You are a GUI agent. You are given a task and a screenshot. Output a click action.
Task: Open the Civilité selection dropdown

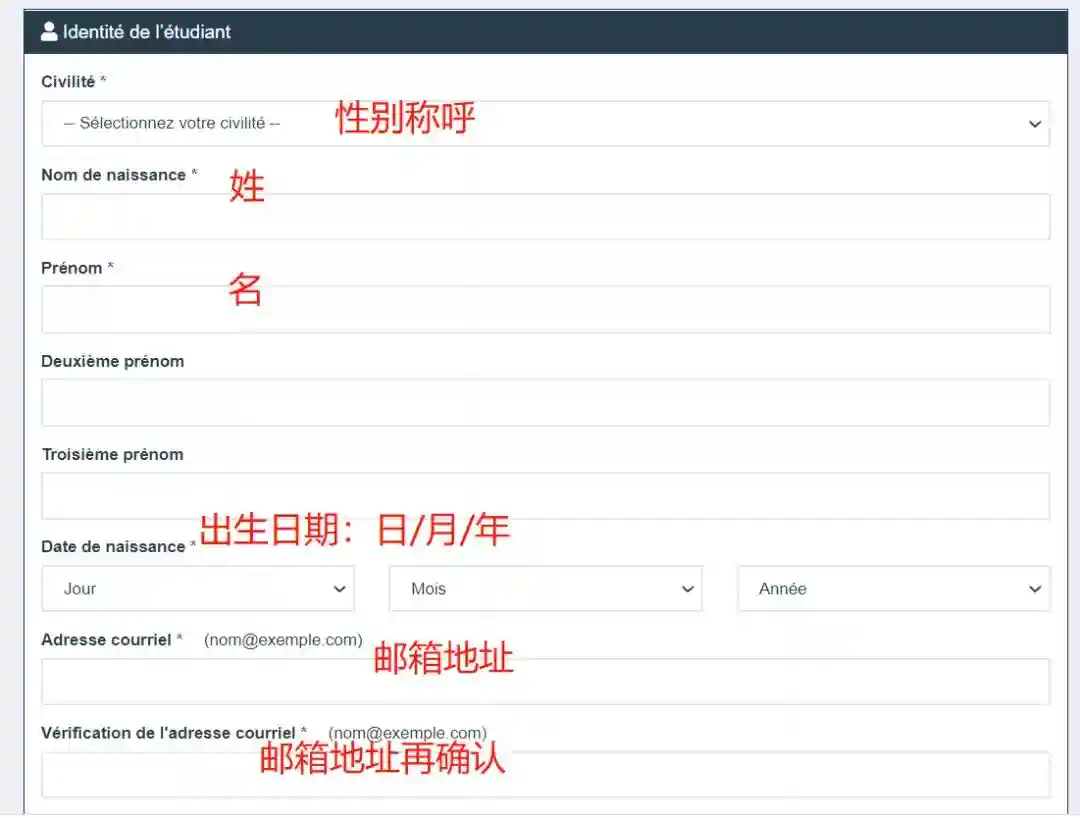pos(545,124)
